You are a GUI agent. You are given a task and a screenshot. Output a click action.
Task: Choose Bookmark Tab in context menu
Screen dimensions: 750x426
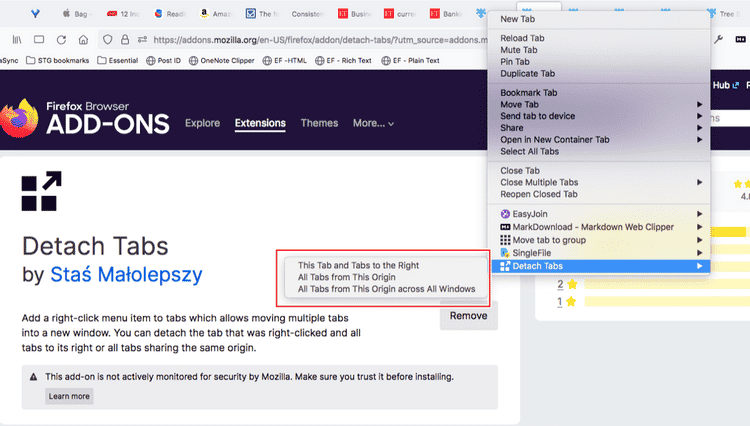point(599,93)
